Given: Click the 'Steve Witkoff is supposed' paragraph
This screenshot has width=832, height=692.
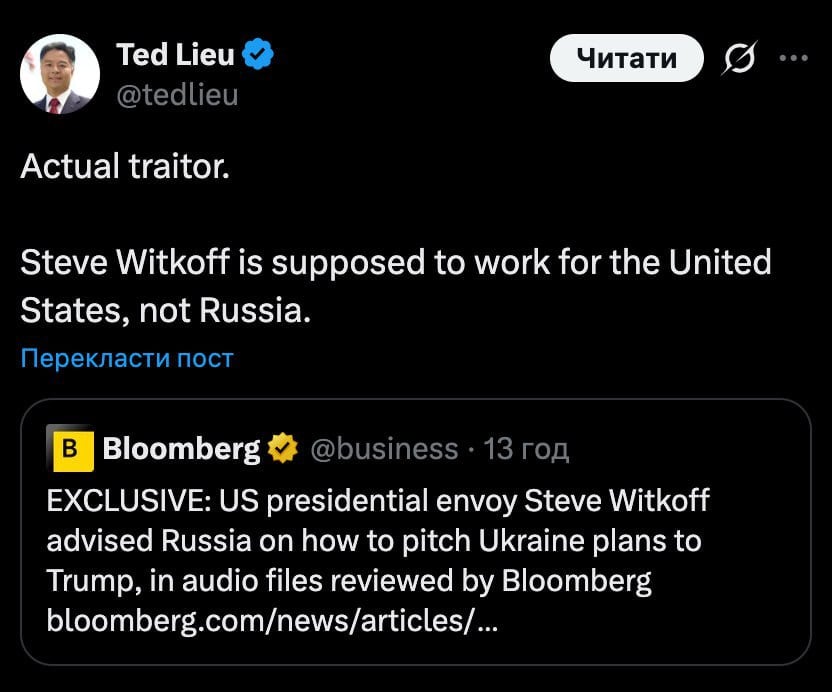Looking at the screenshot, I should 396,263.
